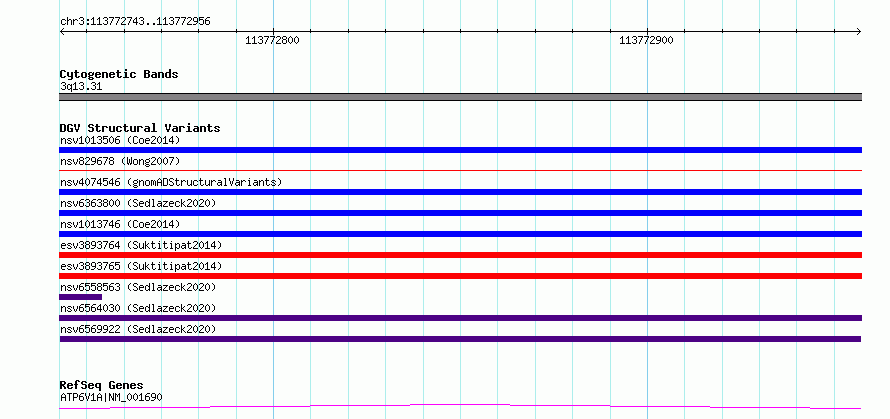The image size is (890, 419).
Task: Open the DGV Structural Variants track title
Action: coord(140,128)
